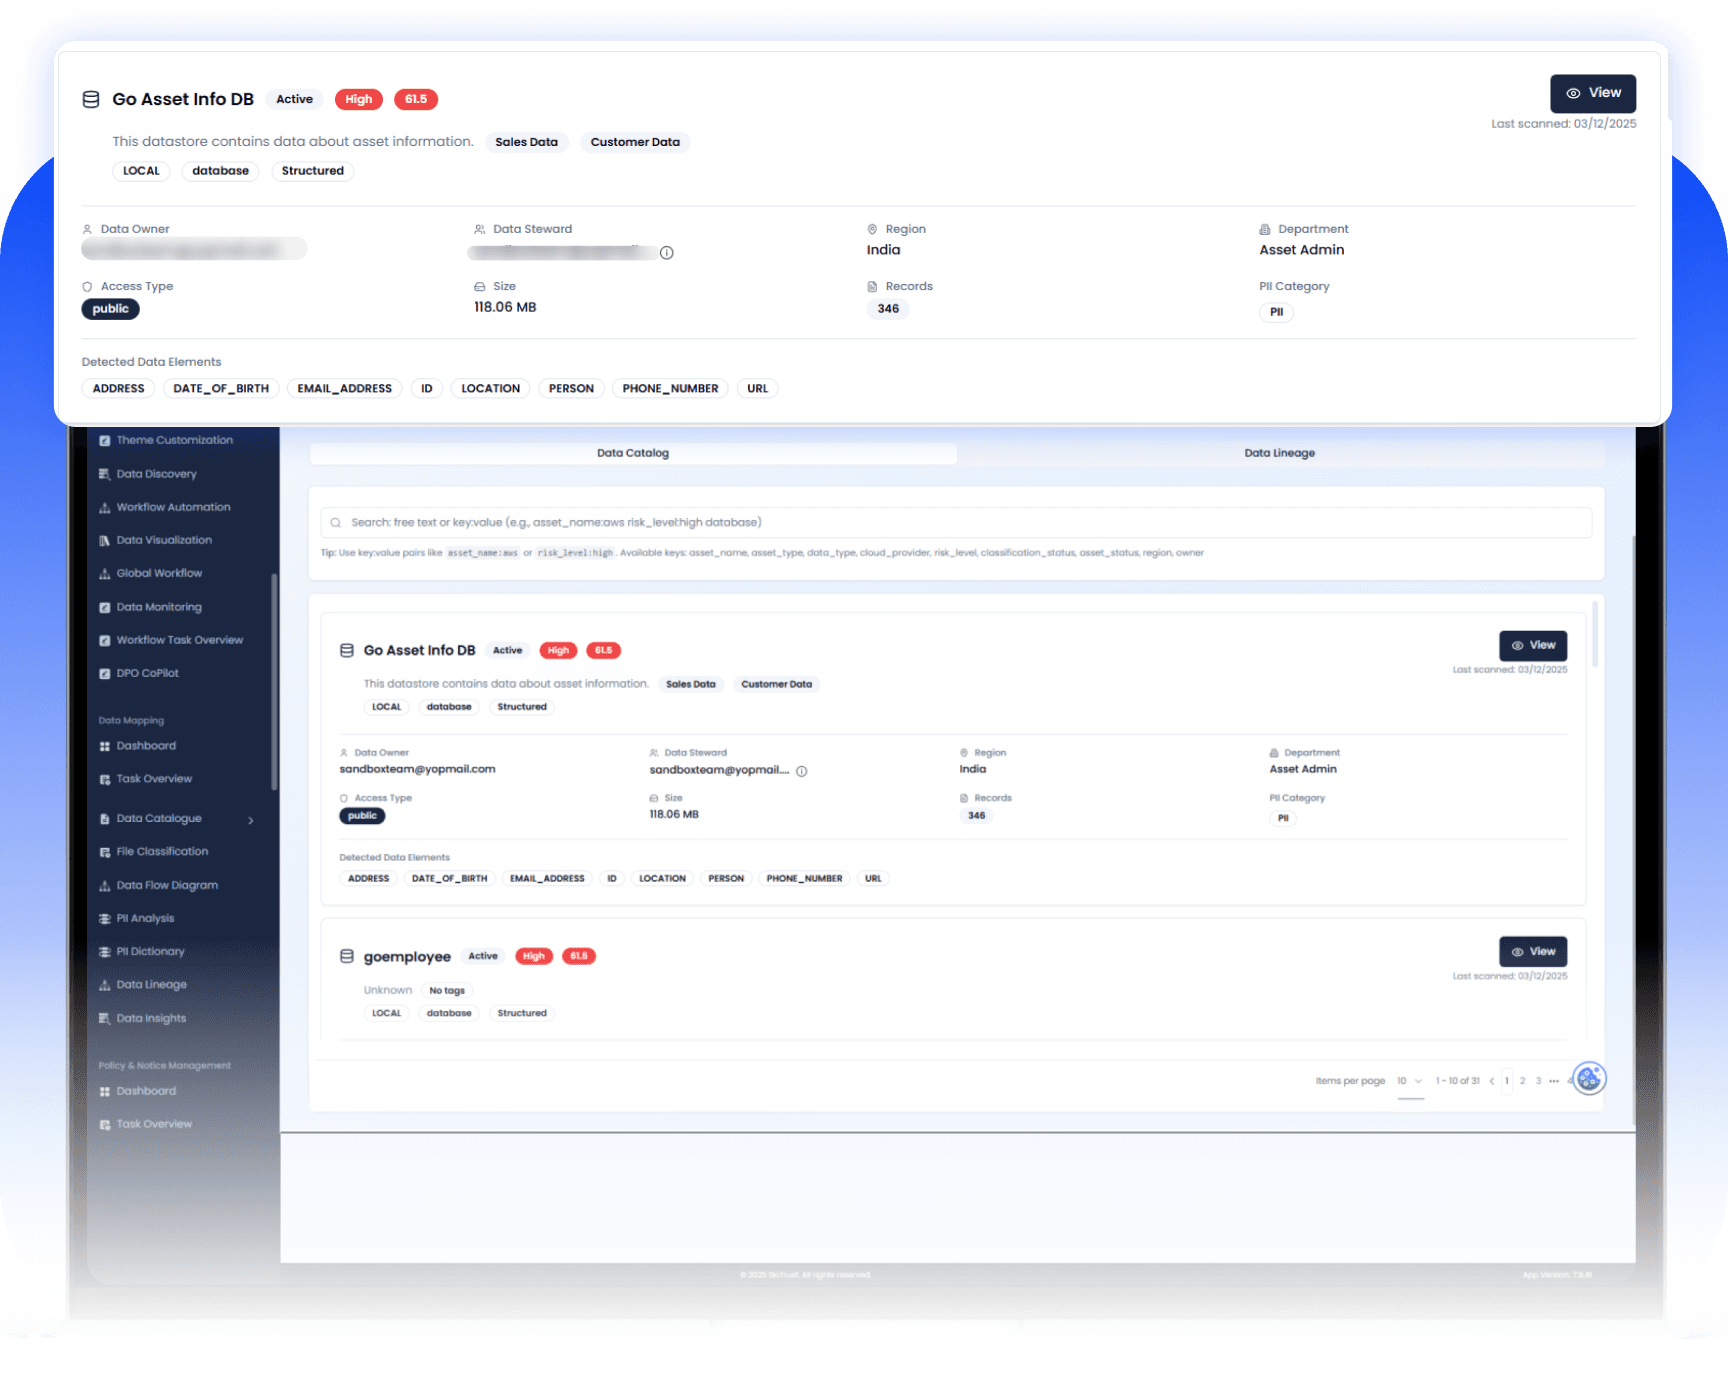The width and height of the screenshot is (1728, 1399).
Task: Expand the Data Catalogue sidebar chevron
Action: tap(251, 820)
